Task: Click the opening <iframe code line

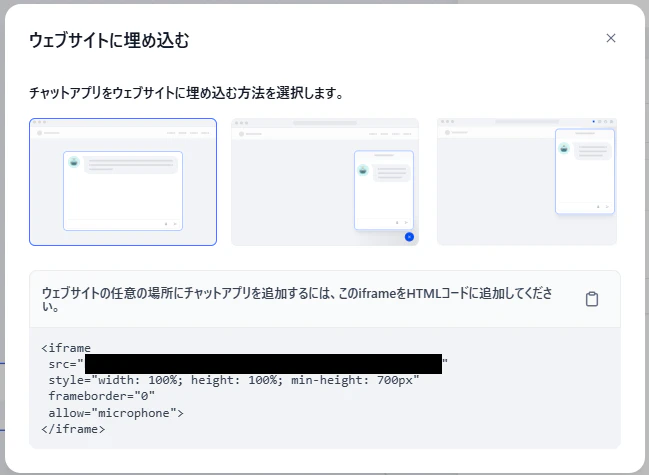Action: (x=66, y=348)
